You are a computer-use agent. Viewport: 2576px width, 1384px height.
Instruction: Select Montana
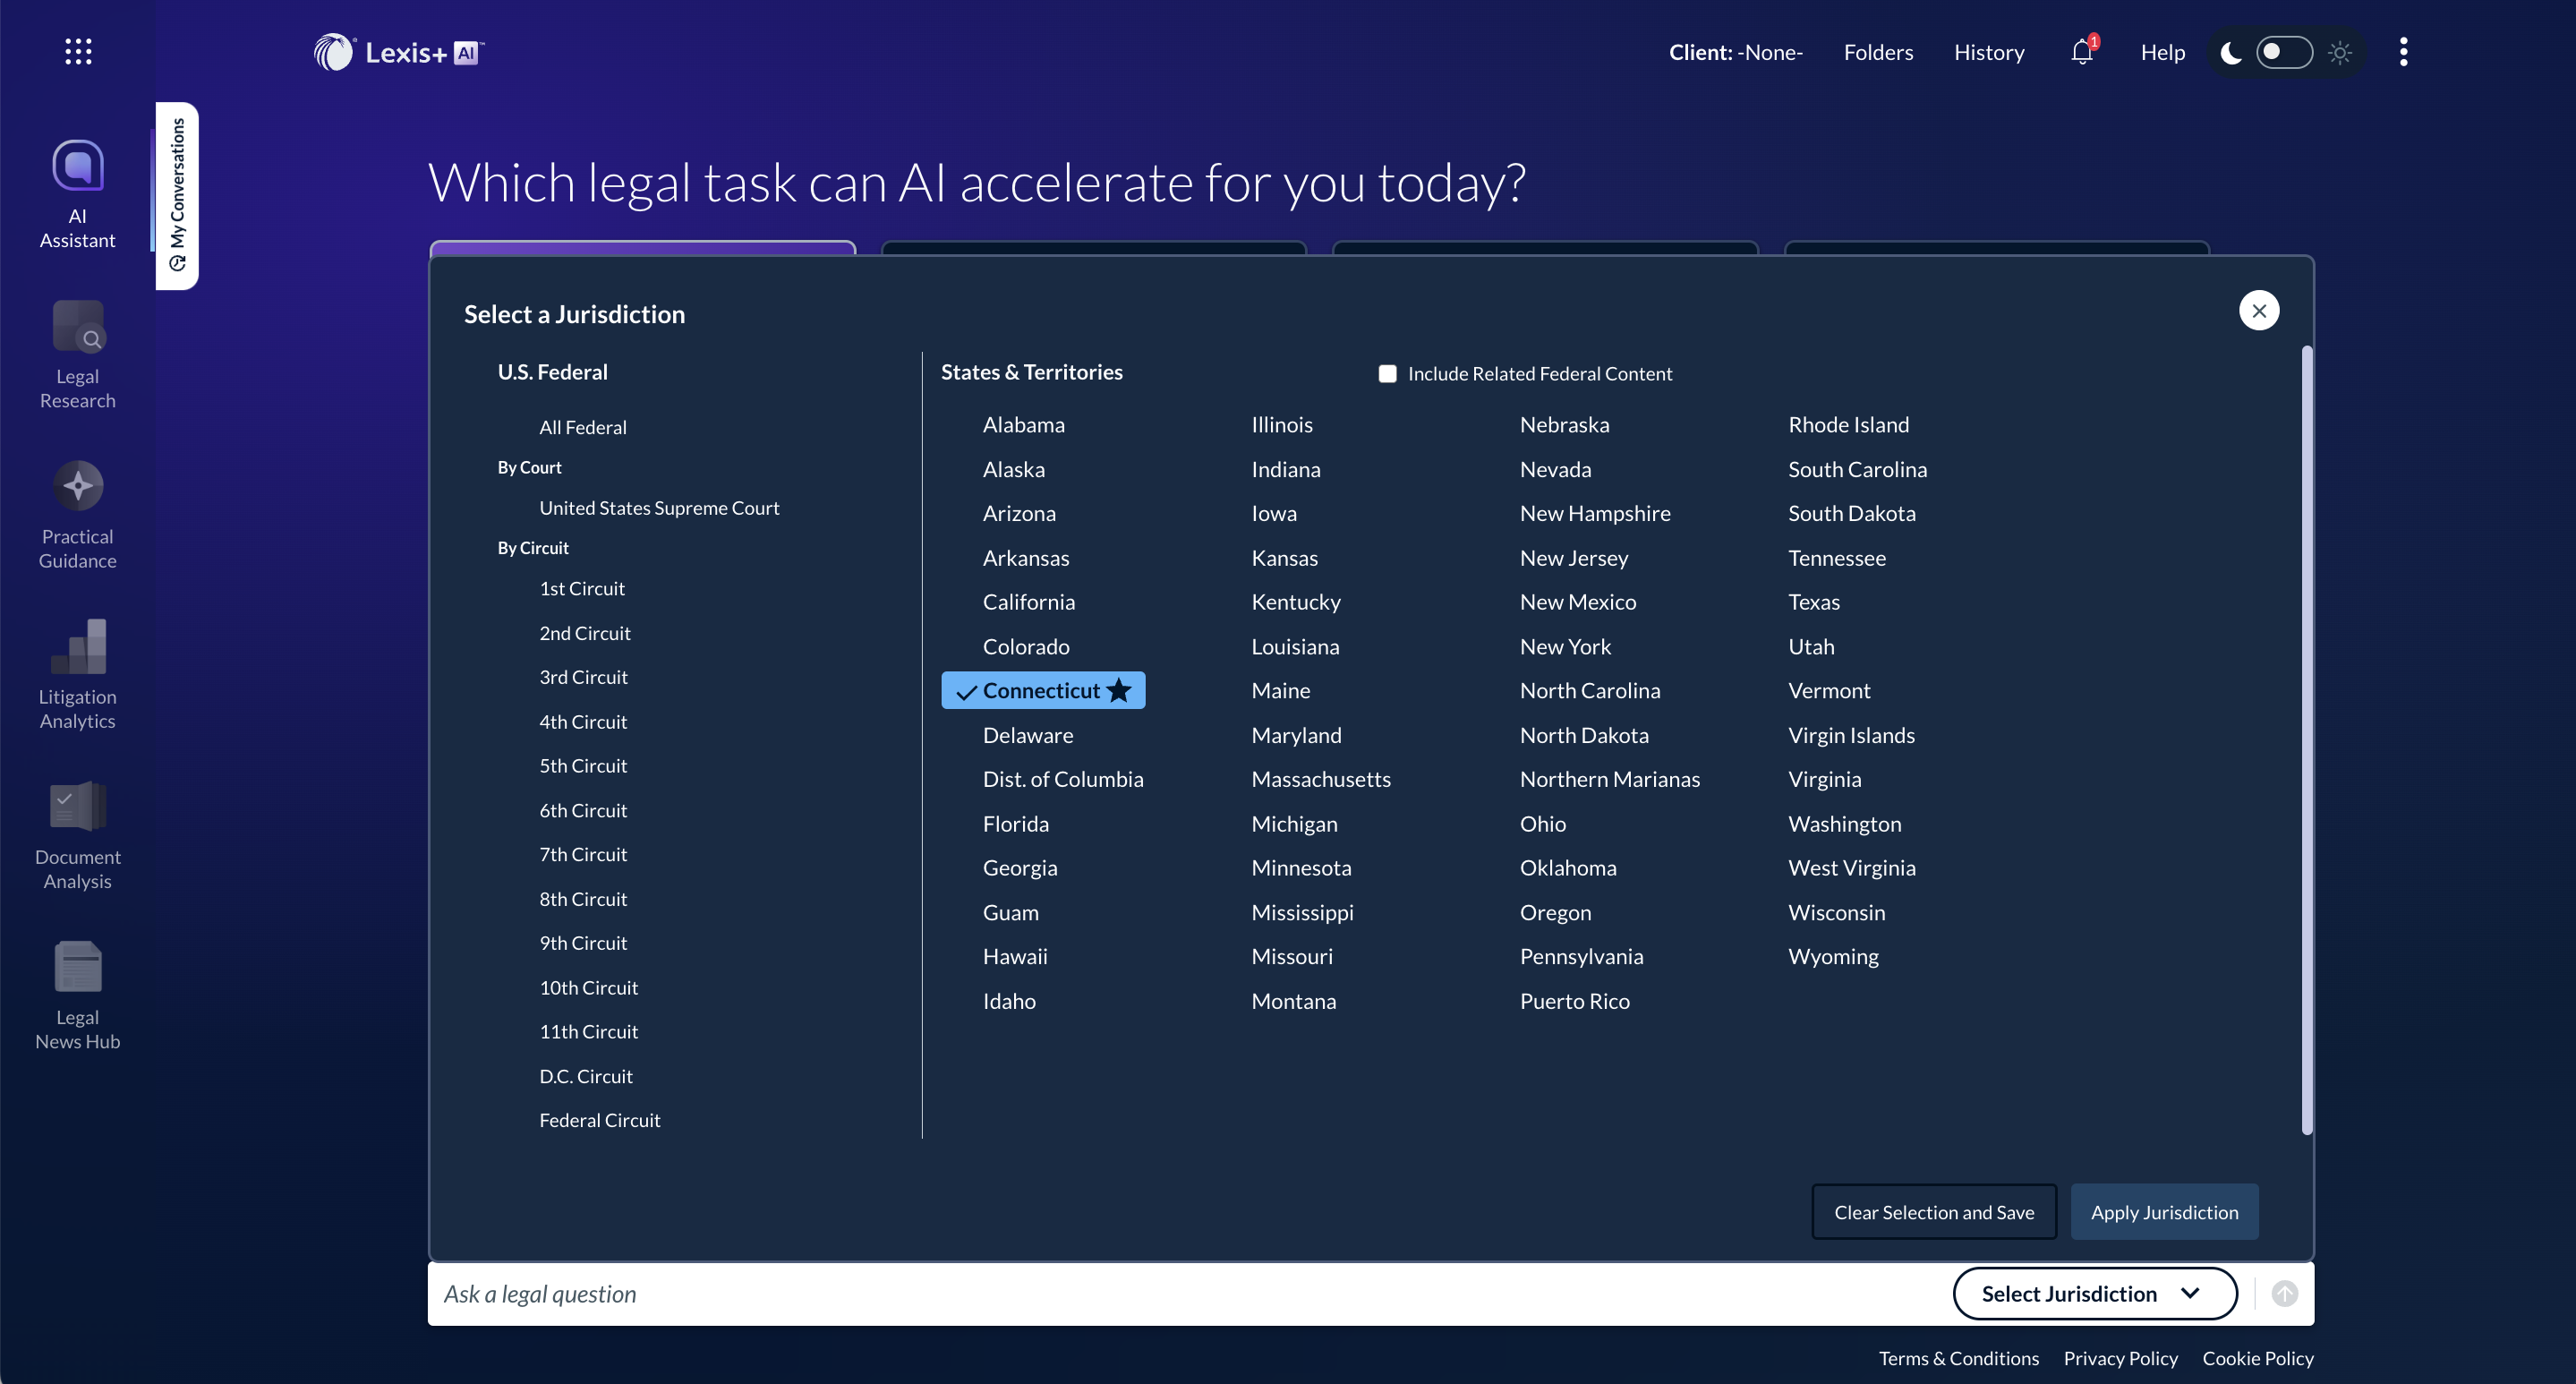coord(1294,1001)
